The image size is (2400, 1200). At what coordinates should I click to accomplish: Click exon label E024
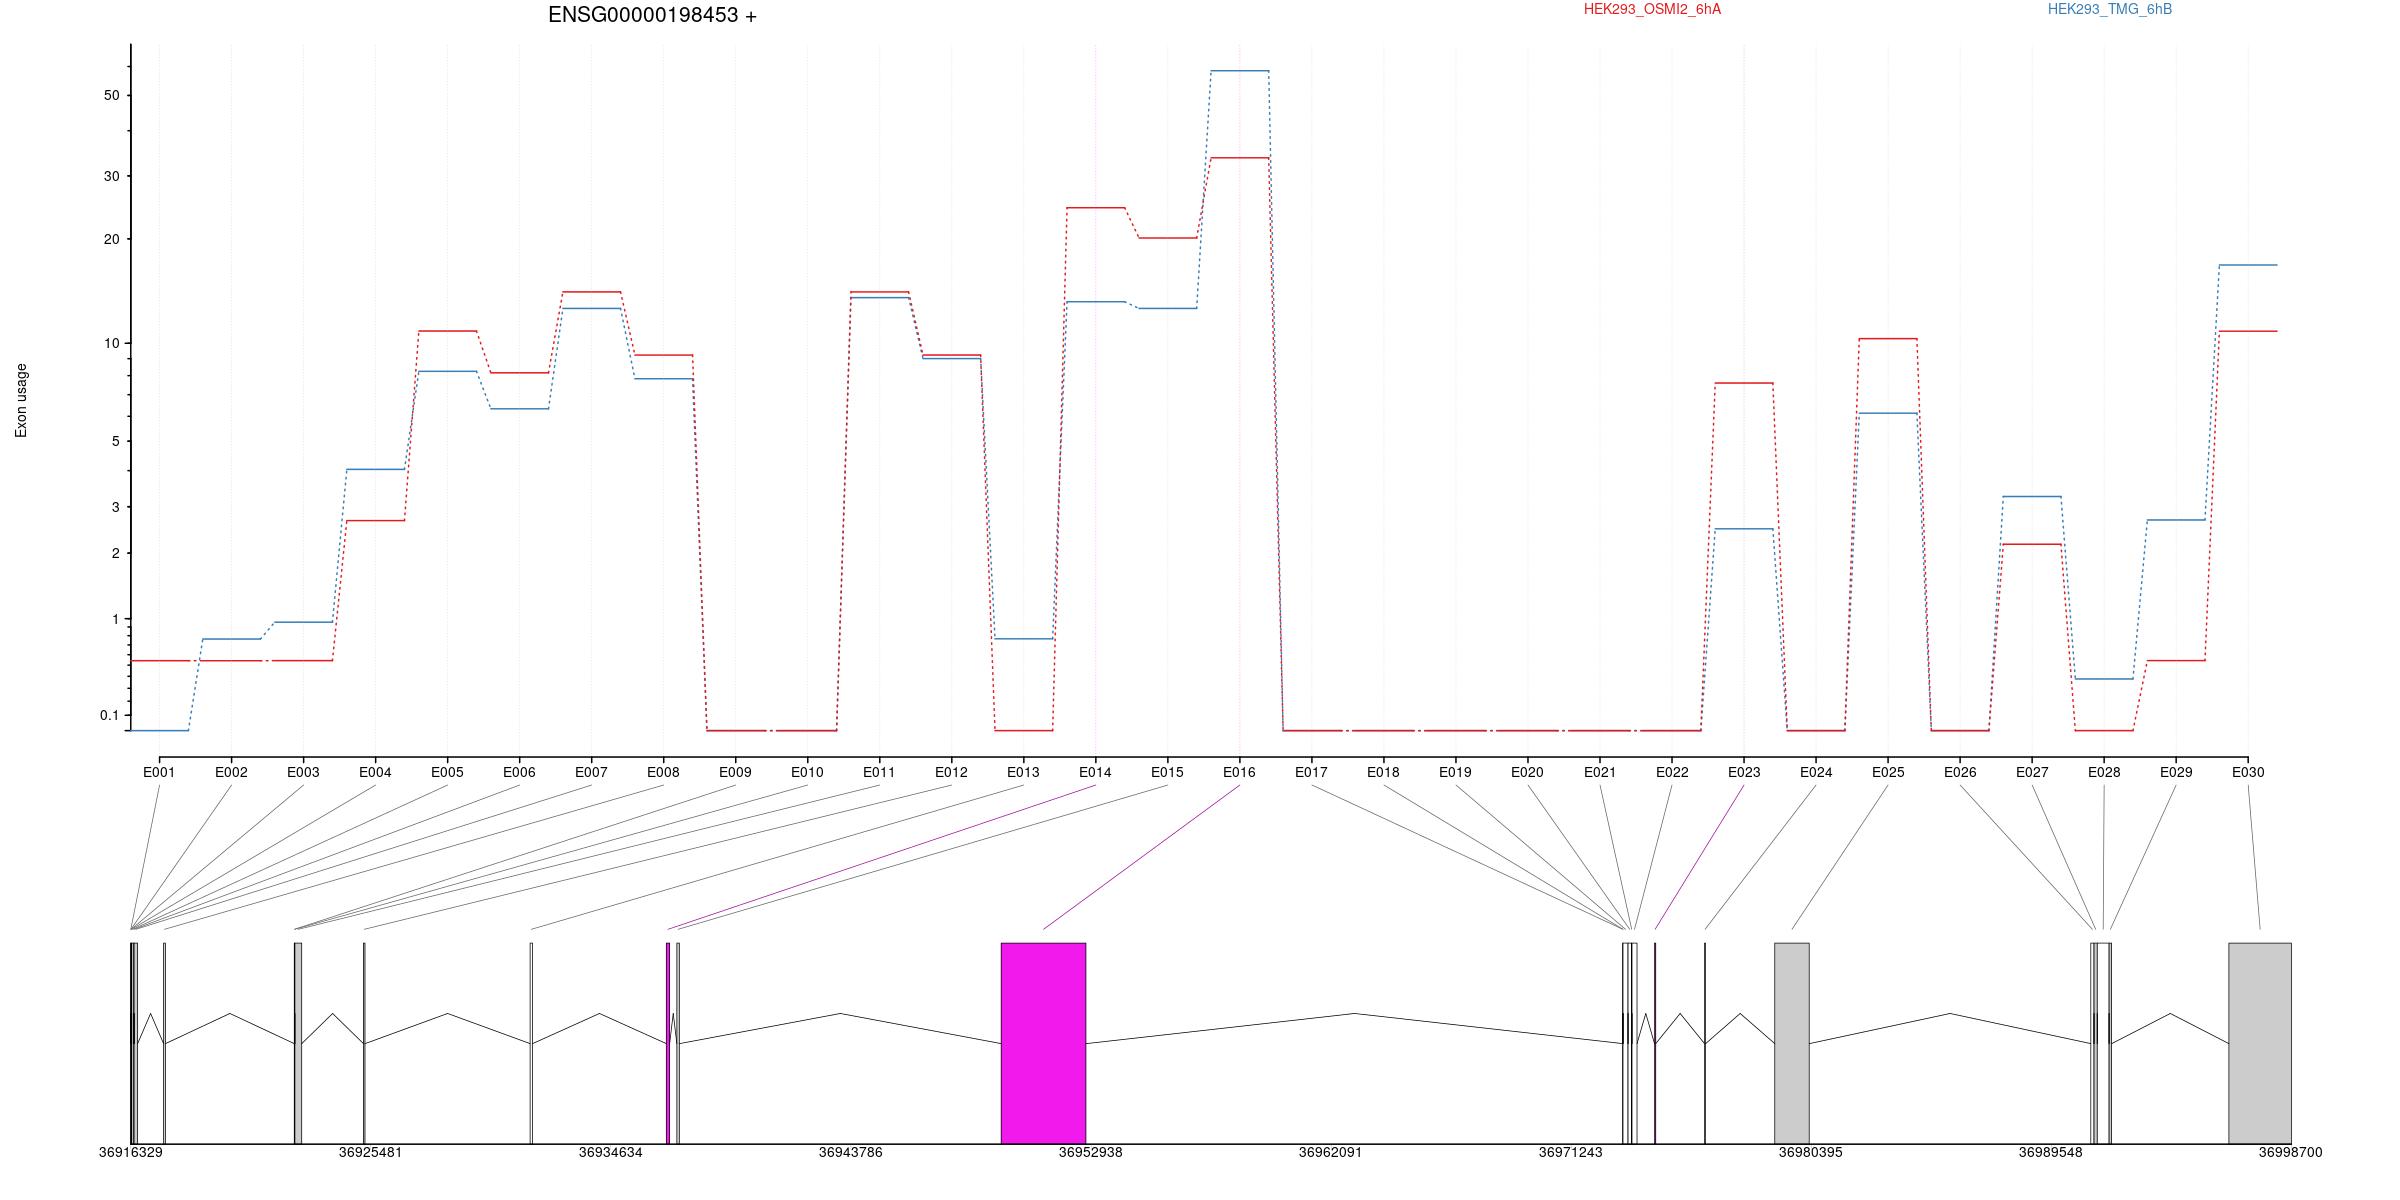[x=1816, y=772]
